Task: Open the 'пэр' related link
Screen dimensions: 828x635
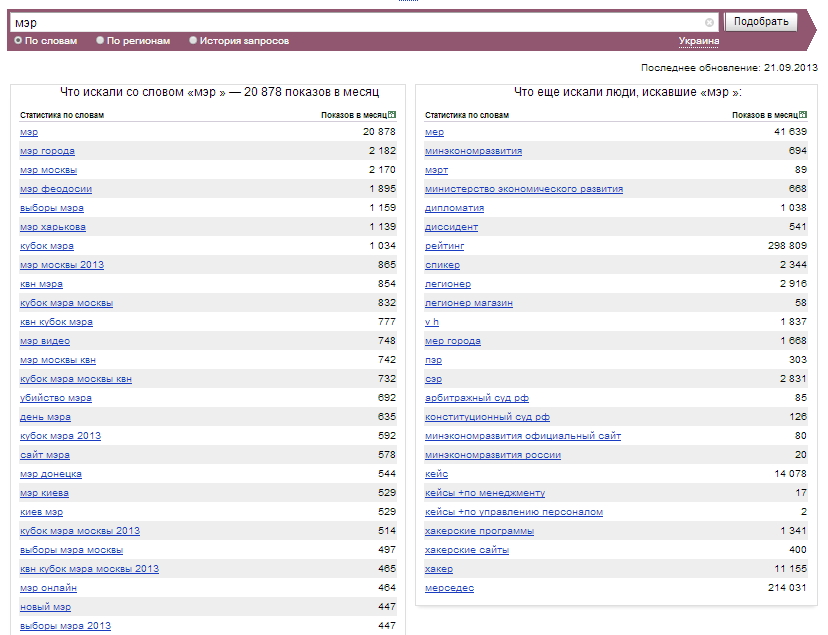Action: [x=434, y=360]
